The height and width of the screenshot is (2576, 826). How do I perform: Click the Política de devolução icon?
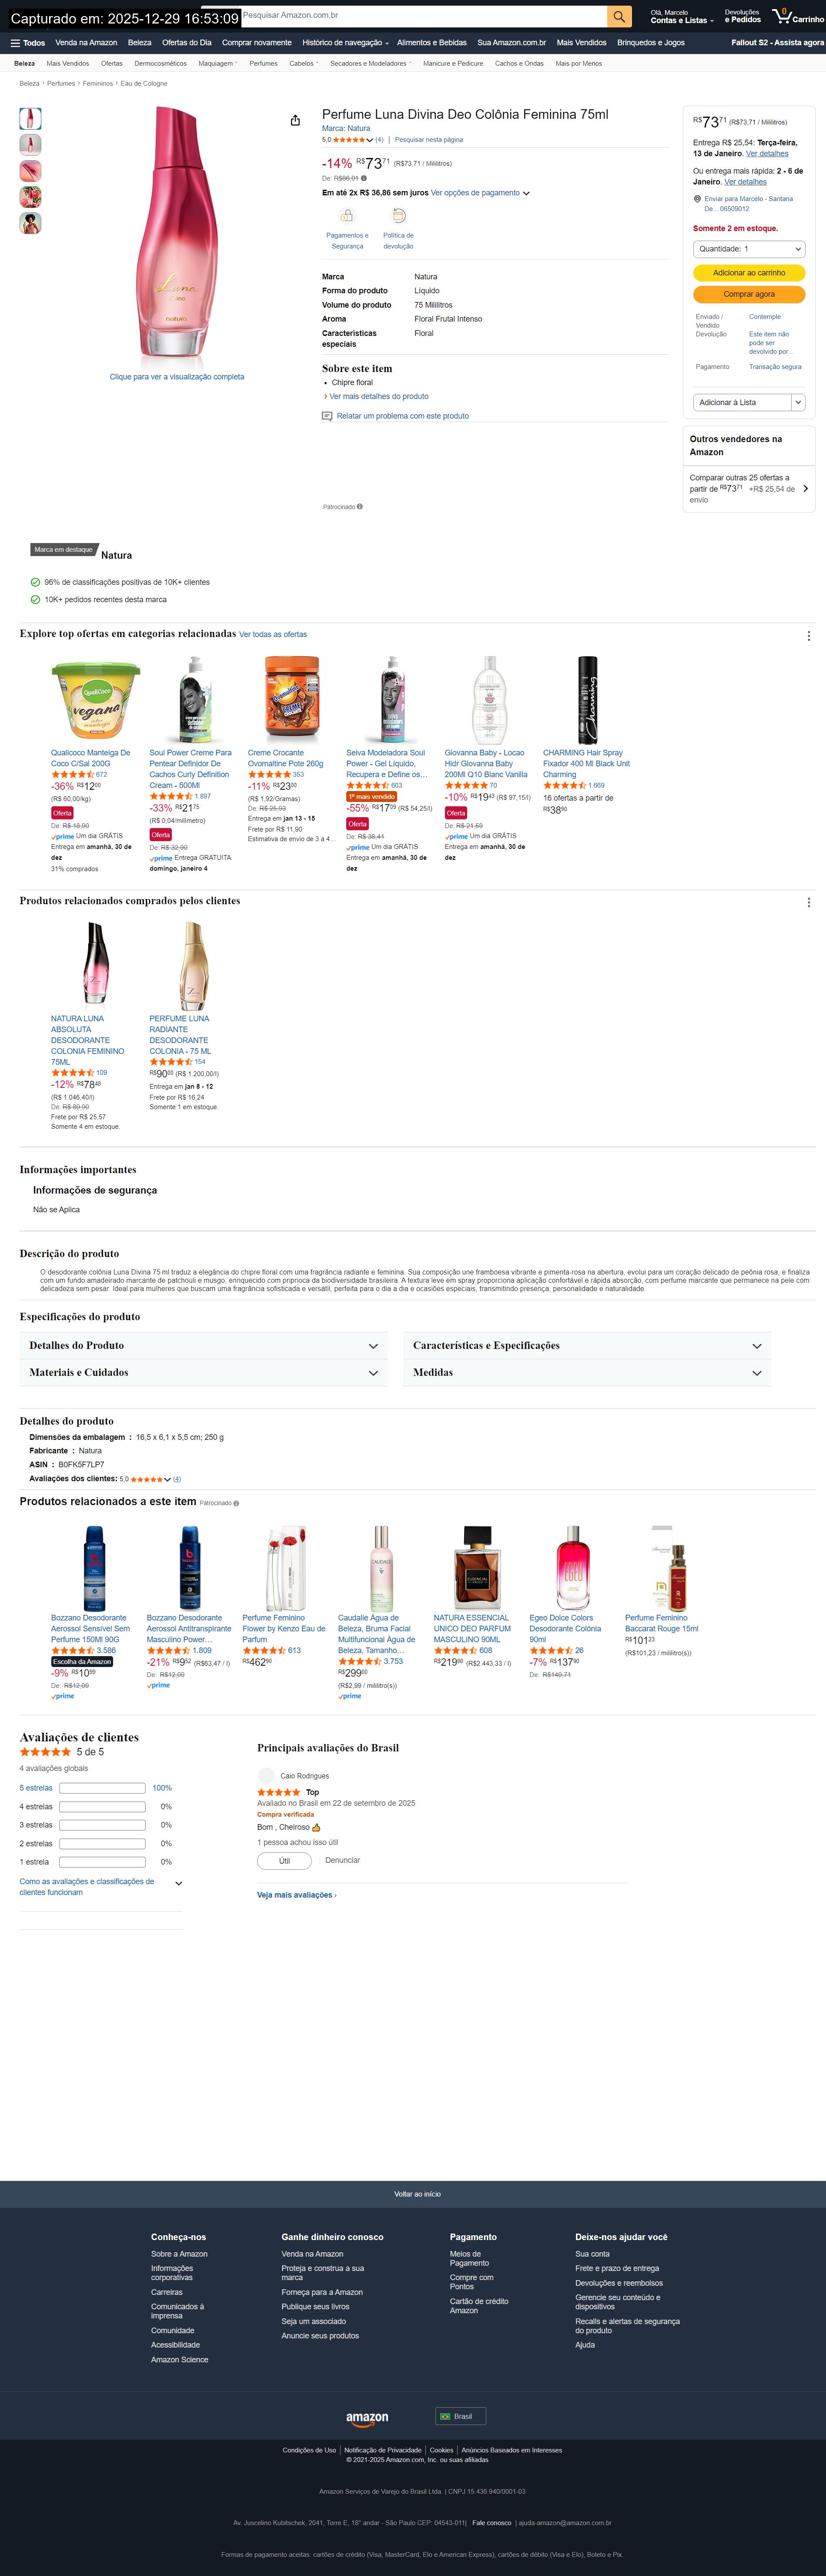(398, 215)
